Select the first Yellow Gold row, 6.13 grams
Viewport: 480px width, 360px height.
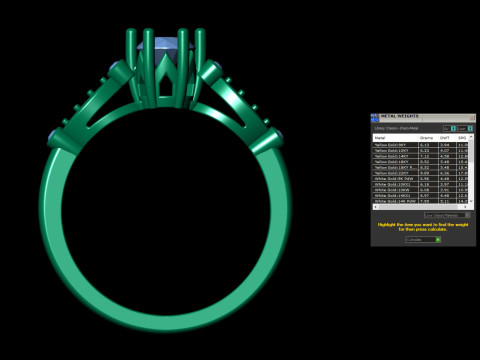[421, 145]
